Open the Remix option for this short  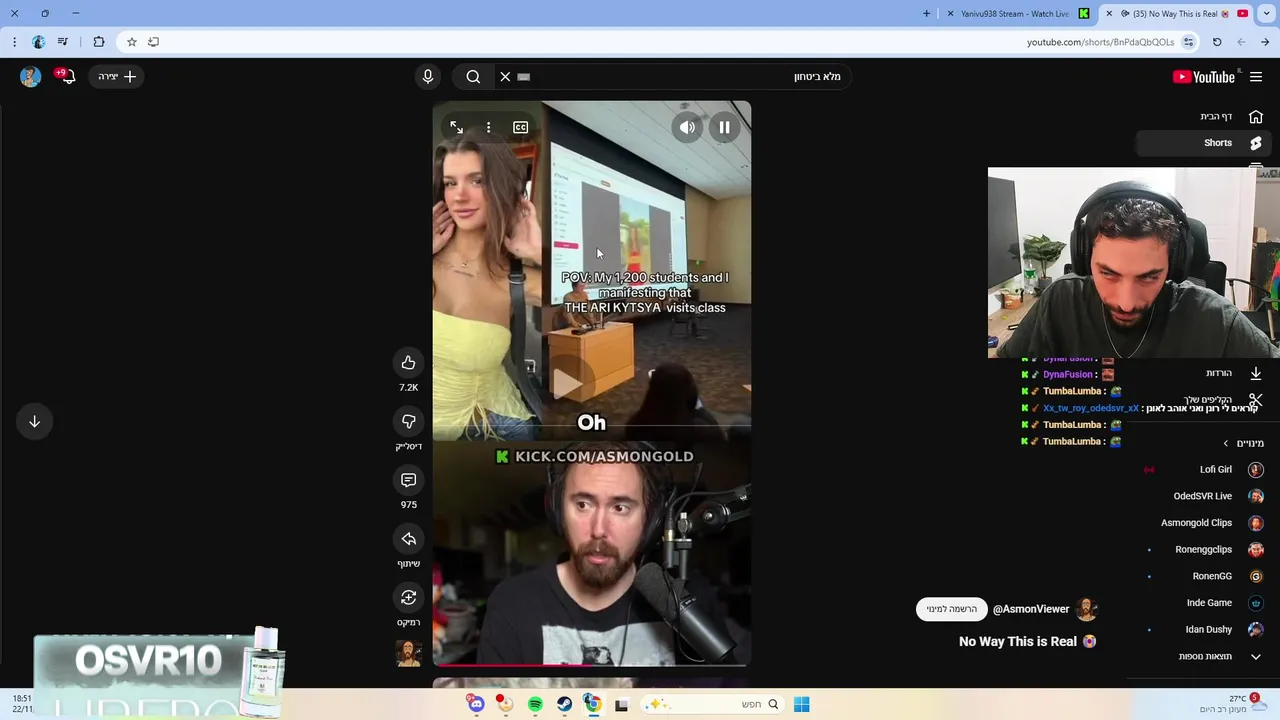408,597
